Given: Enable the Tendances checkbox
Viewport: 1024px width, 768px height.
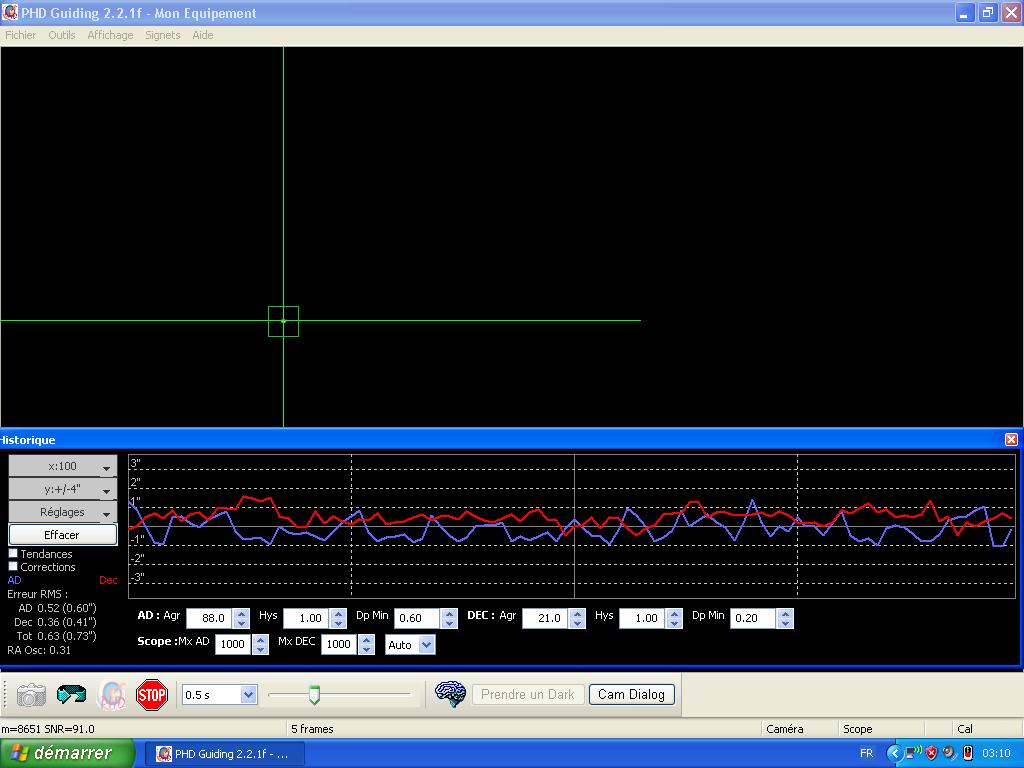Looking at the screenshot, I should click(x=13, y=553).
